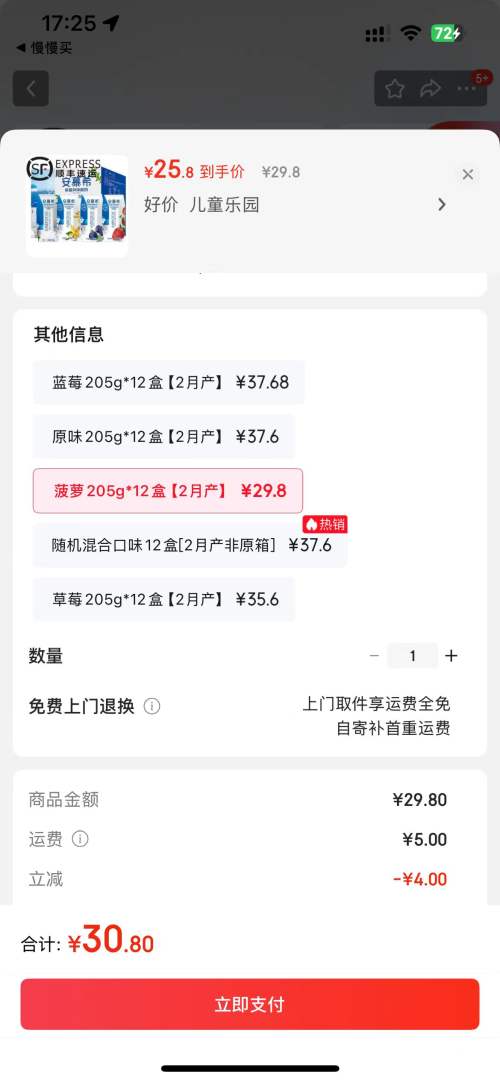Tap the 立即支付 pay button

pos(250,1004)
